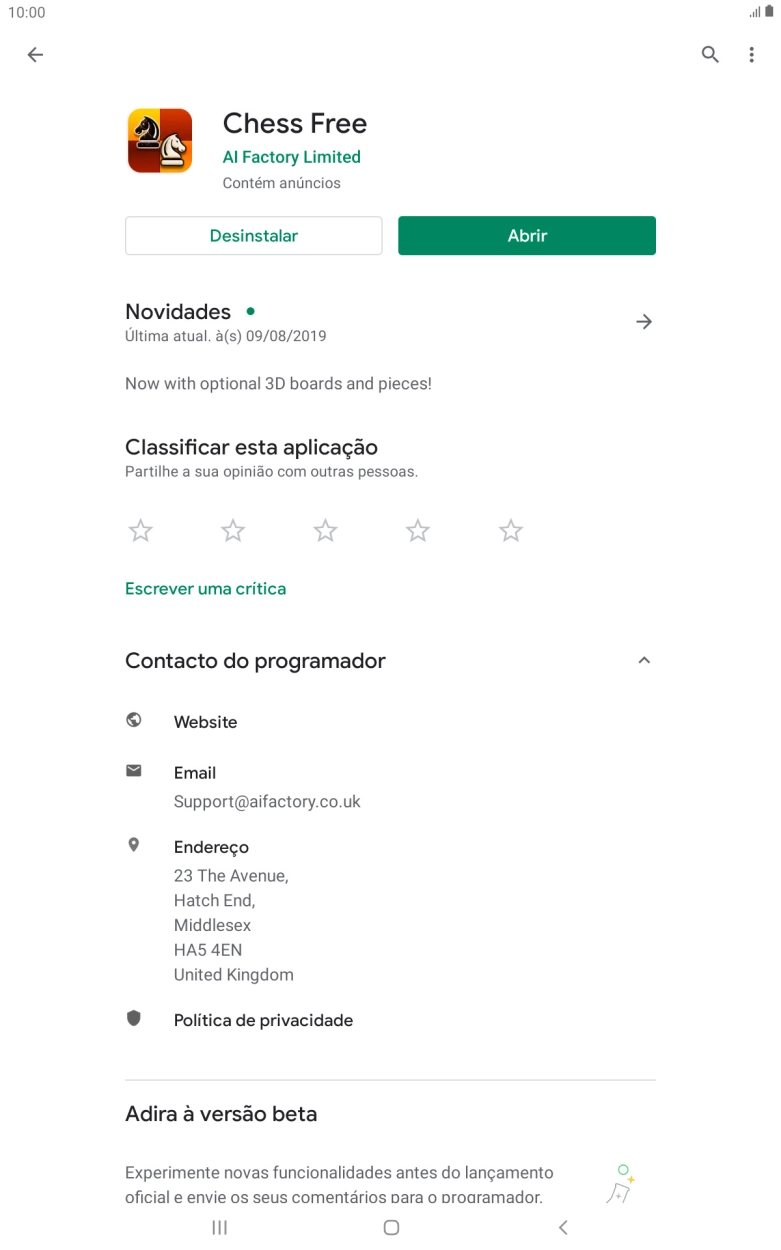The height and width of the screenshot is (1250, 781).
Task: Open AI Factory Limited developer page
Action: pyautogui.click(x=291, y=157)
